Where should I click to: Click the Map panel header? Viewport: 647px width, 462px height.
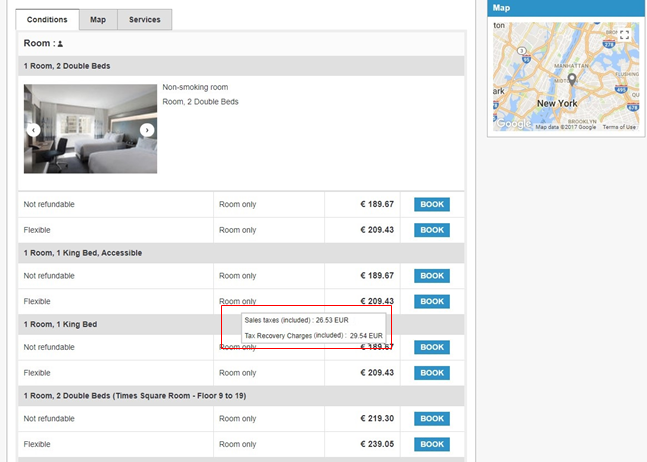[x=566, y=8]
